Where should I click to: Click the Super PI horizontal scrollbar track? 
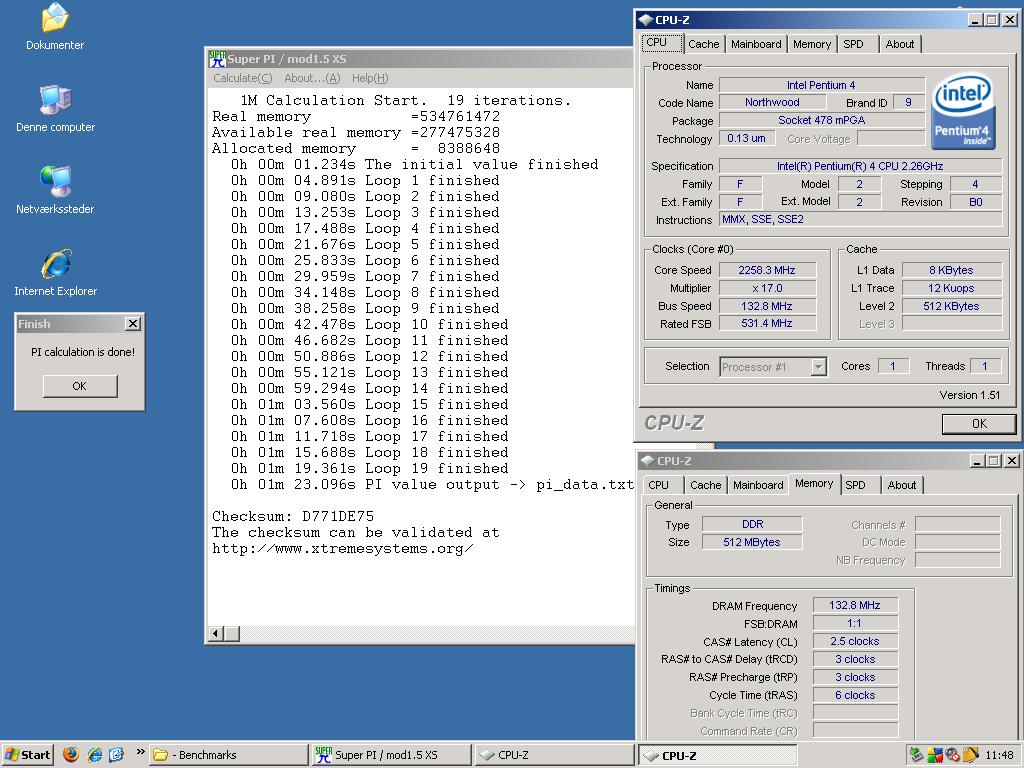point(436,633)
